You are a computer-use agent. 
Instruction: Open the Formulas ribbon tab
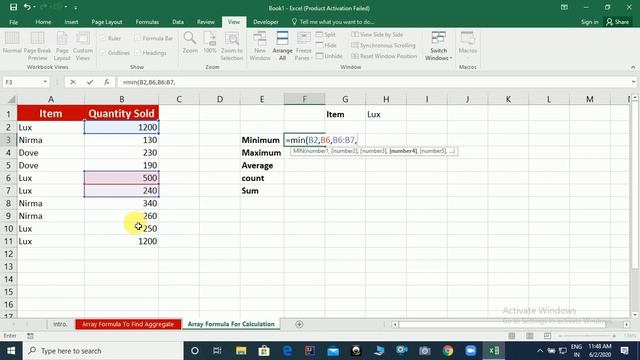point(147,22)
